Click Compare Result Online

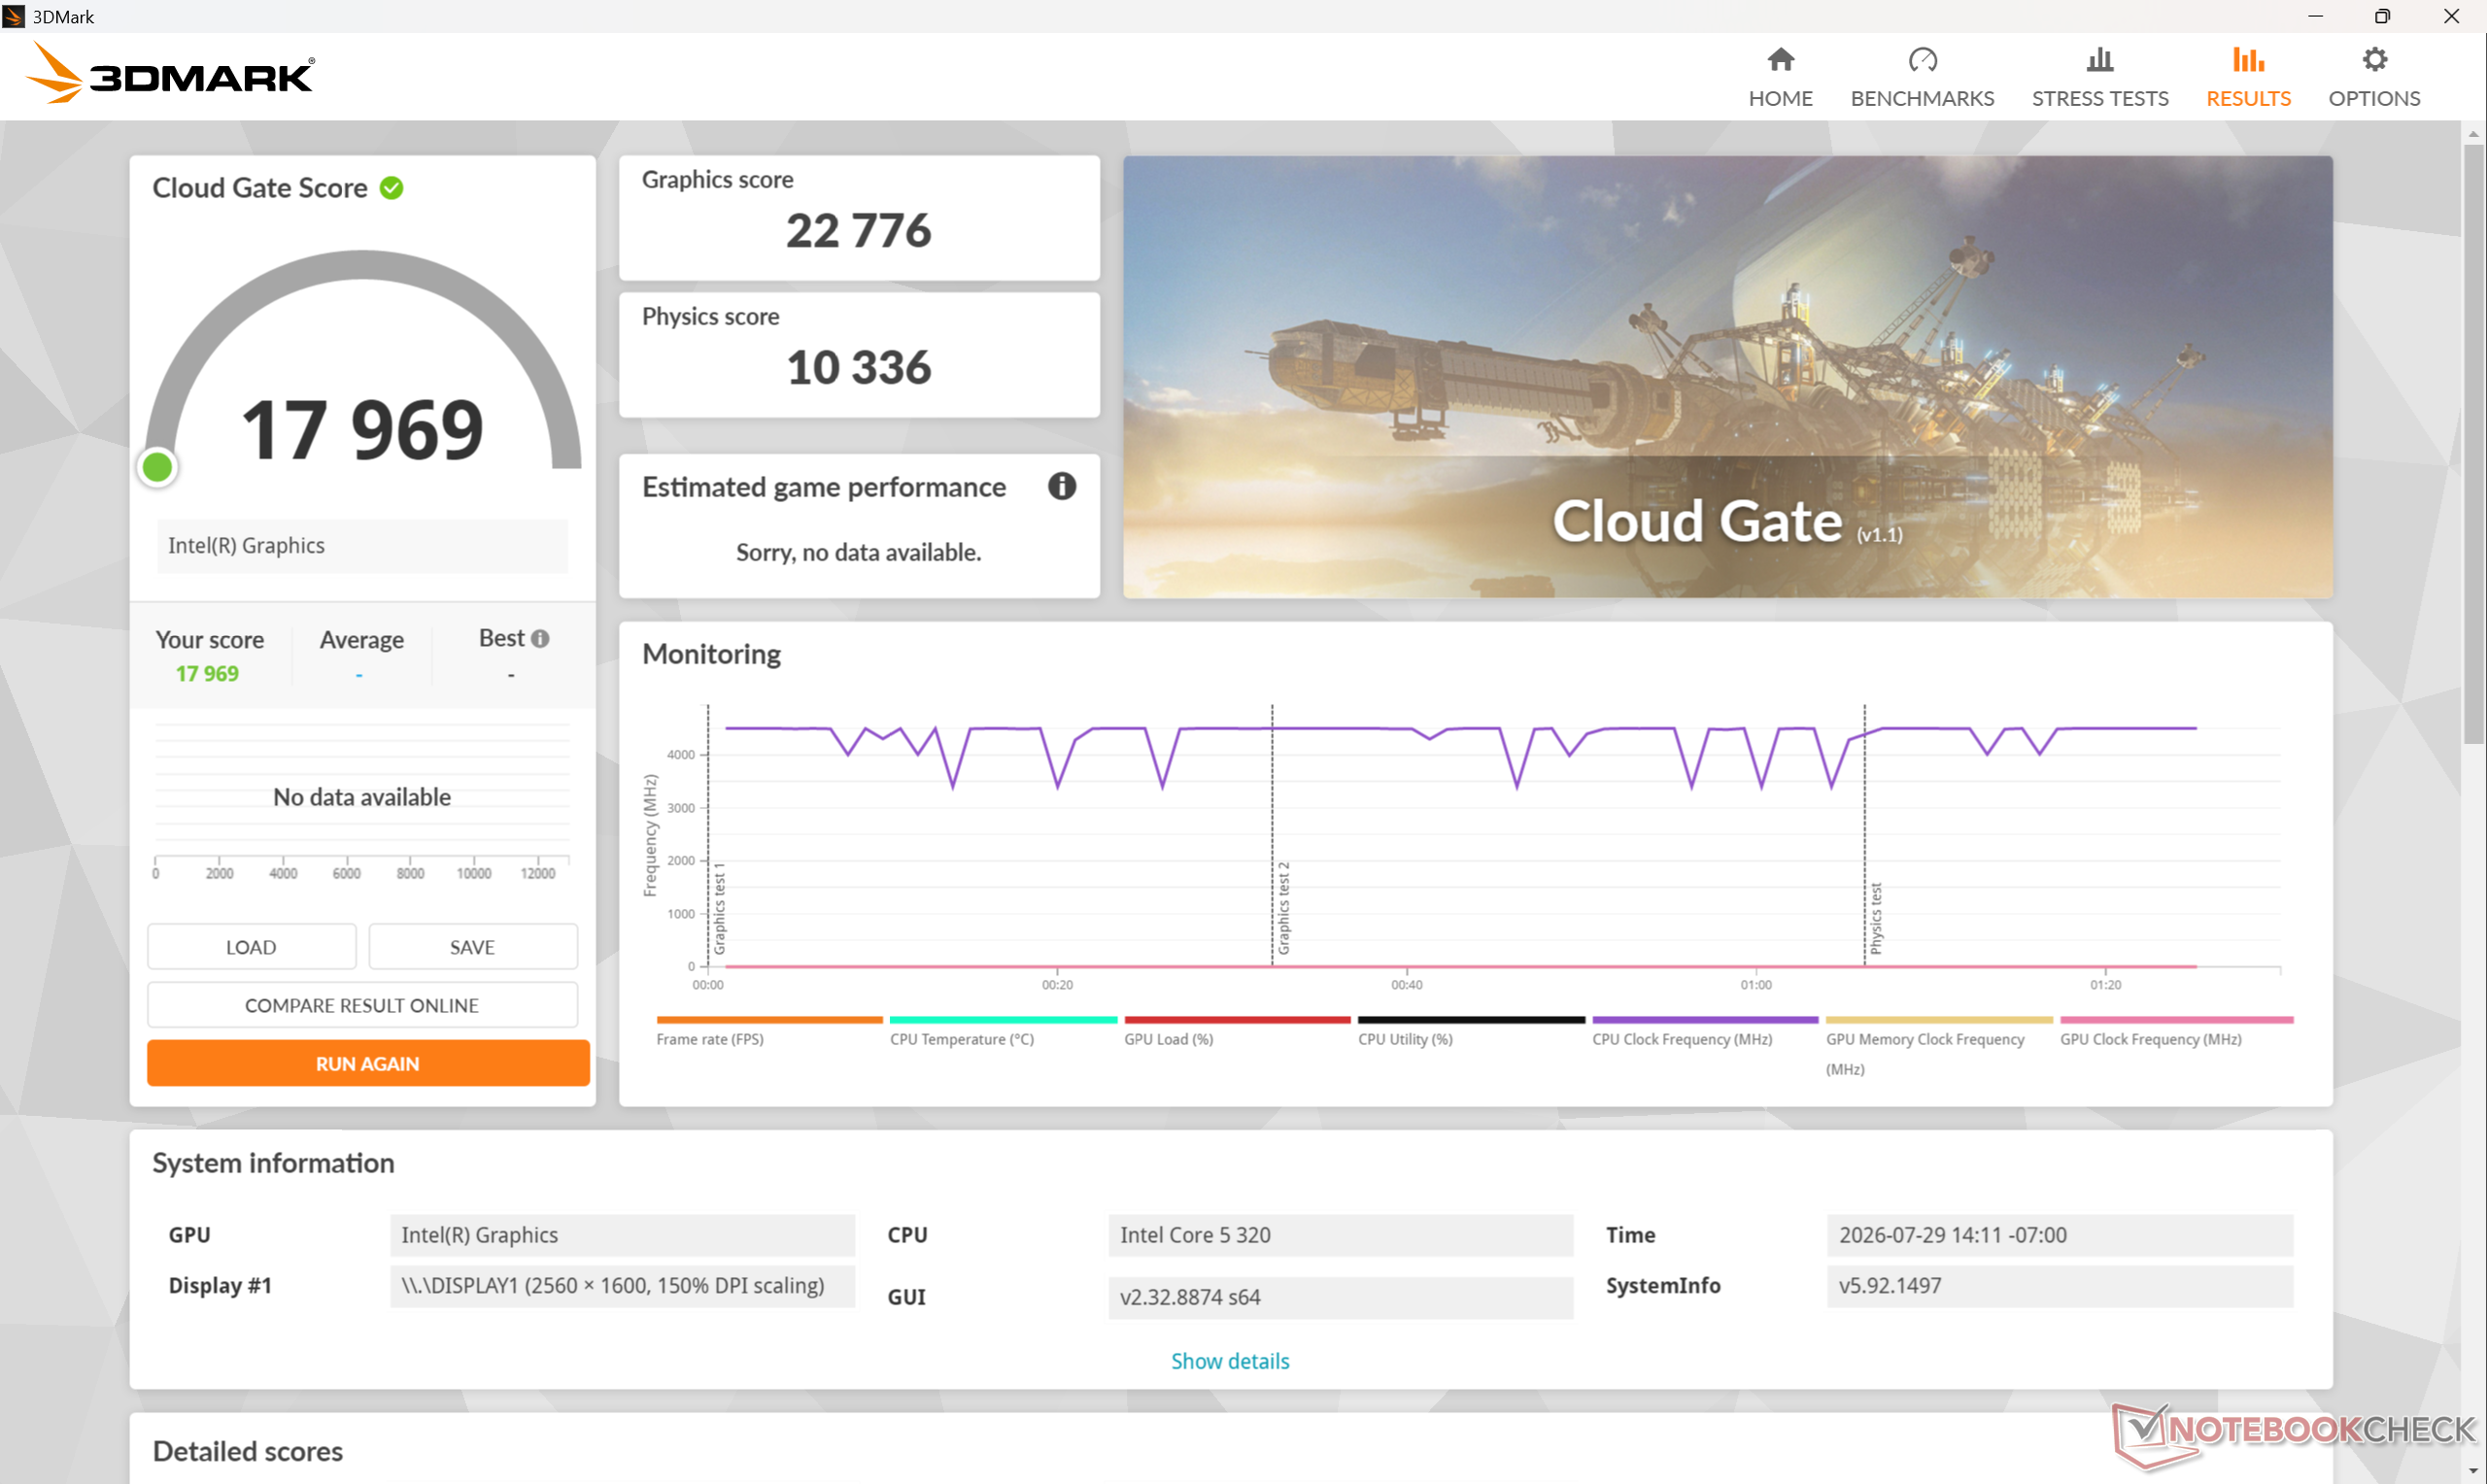point(362,1004)
